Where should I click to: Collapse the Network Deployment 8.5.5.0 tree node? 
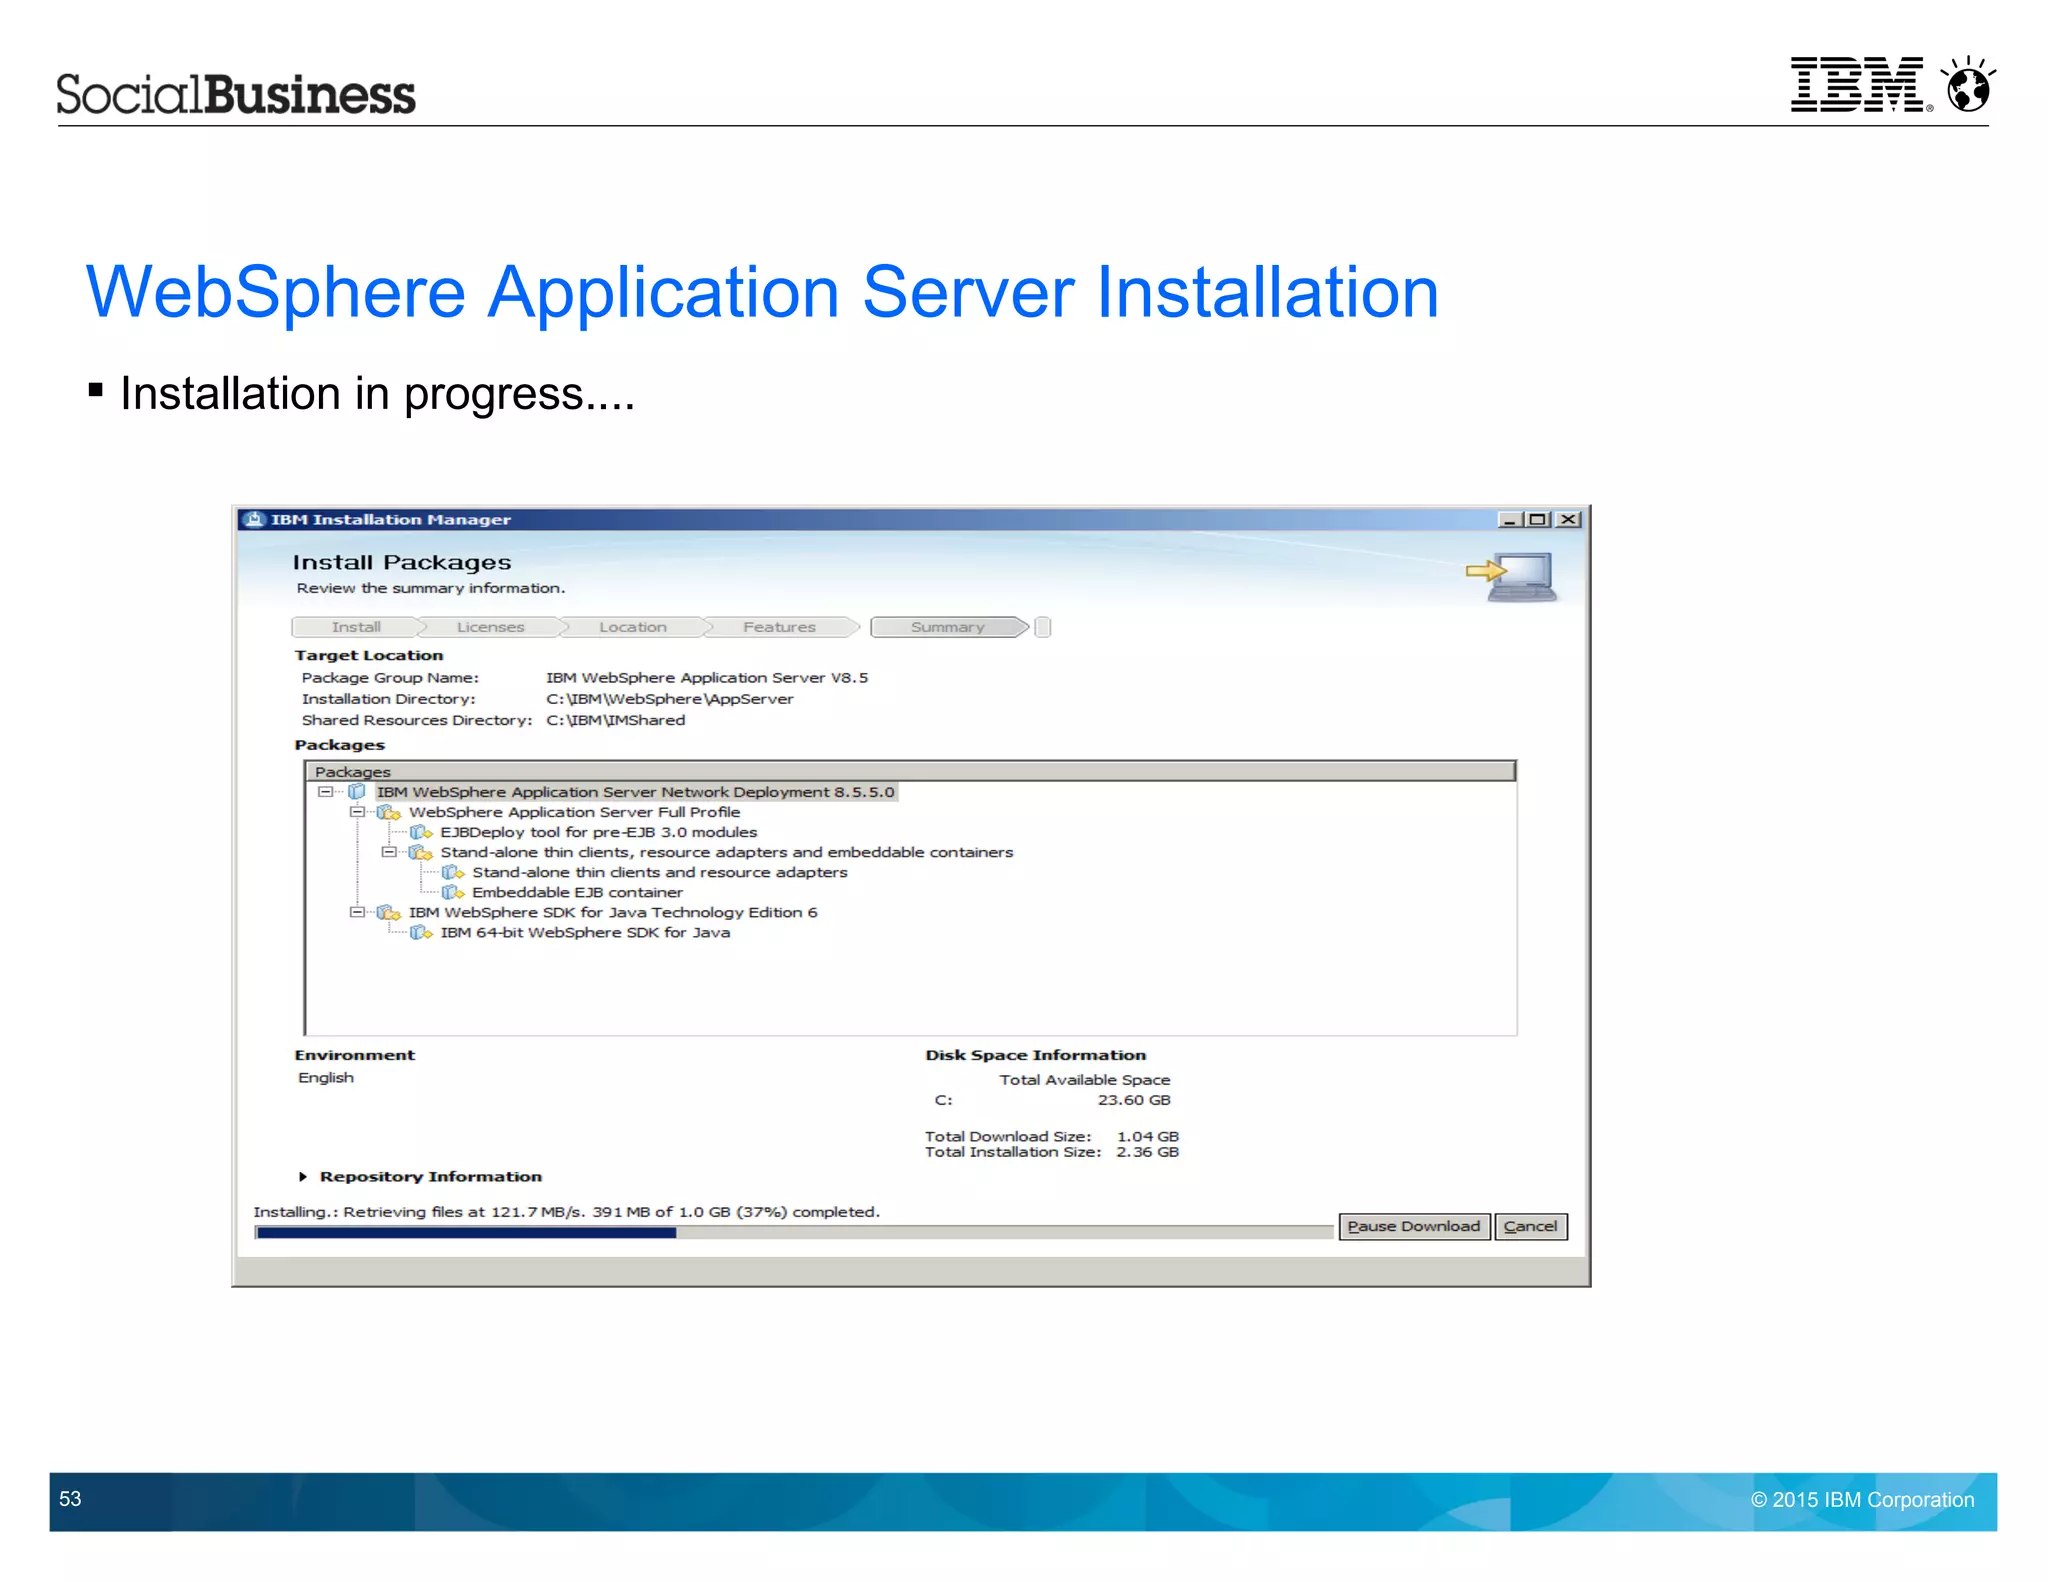325,791
